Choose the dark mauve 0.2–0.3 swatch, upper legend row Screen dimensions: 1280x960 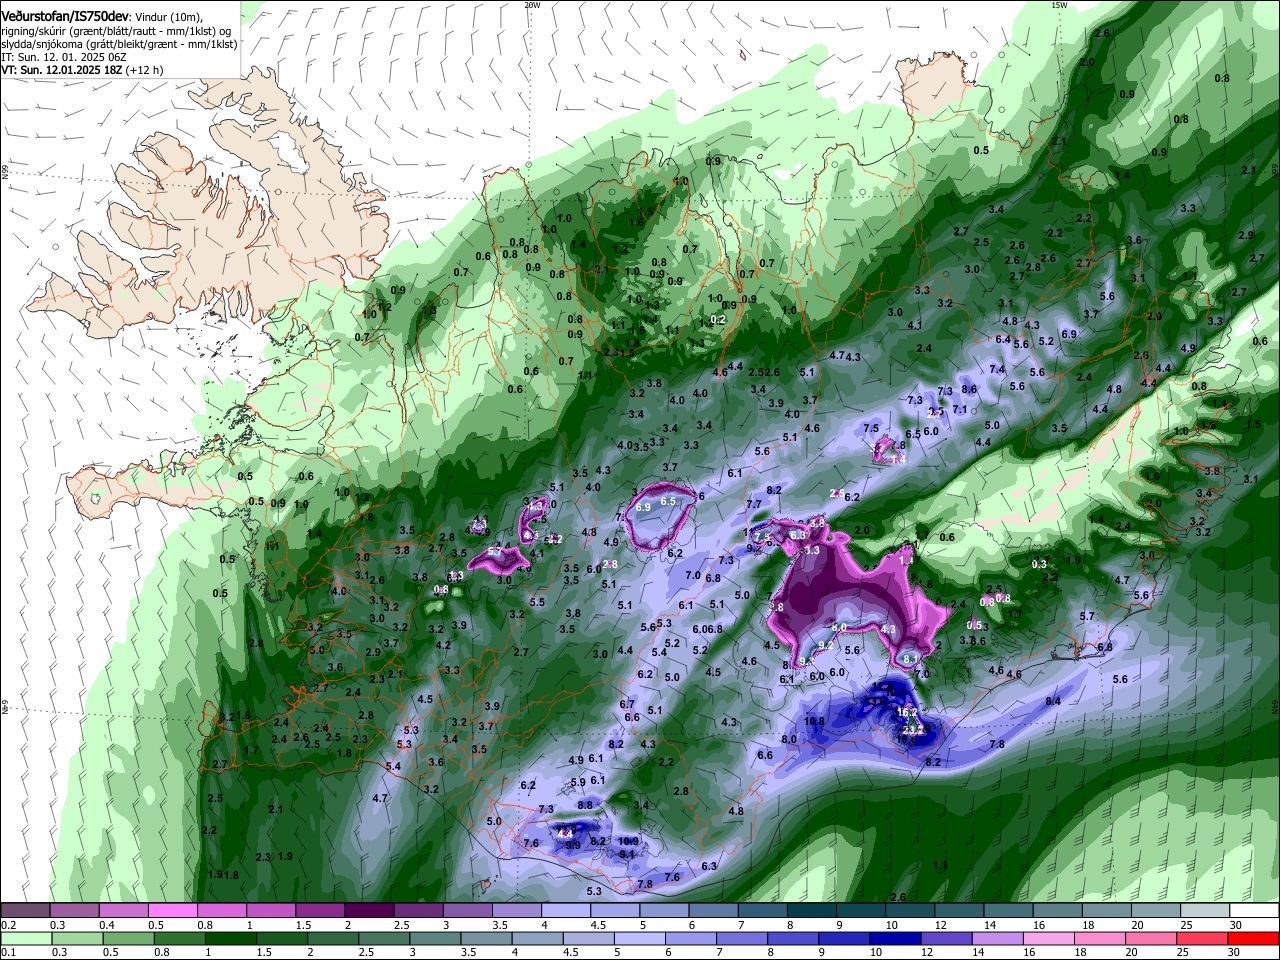[25, 910]
